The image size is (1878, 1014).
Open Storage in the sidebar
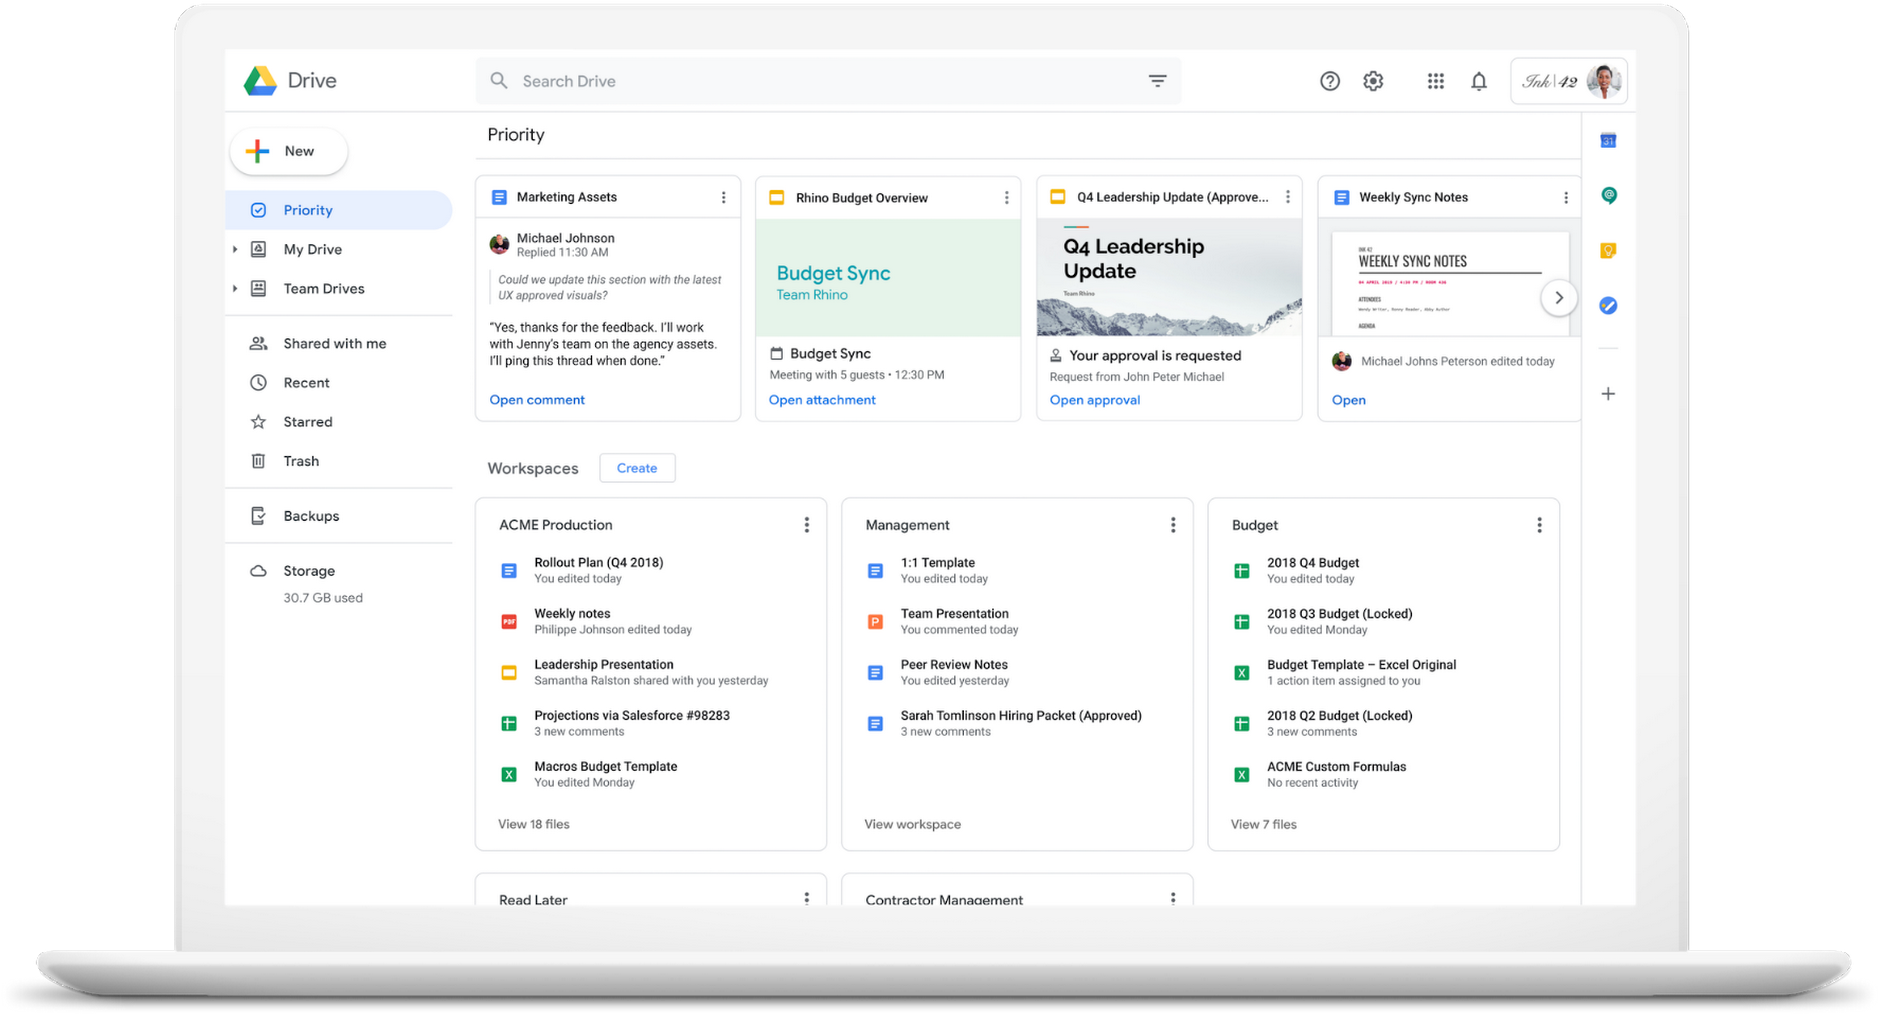308,571
